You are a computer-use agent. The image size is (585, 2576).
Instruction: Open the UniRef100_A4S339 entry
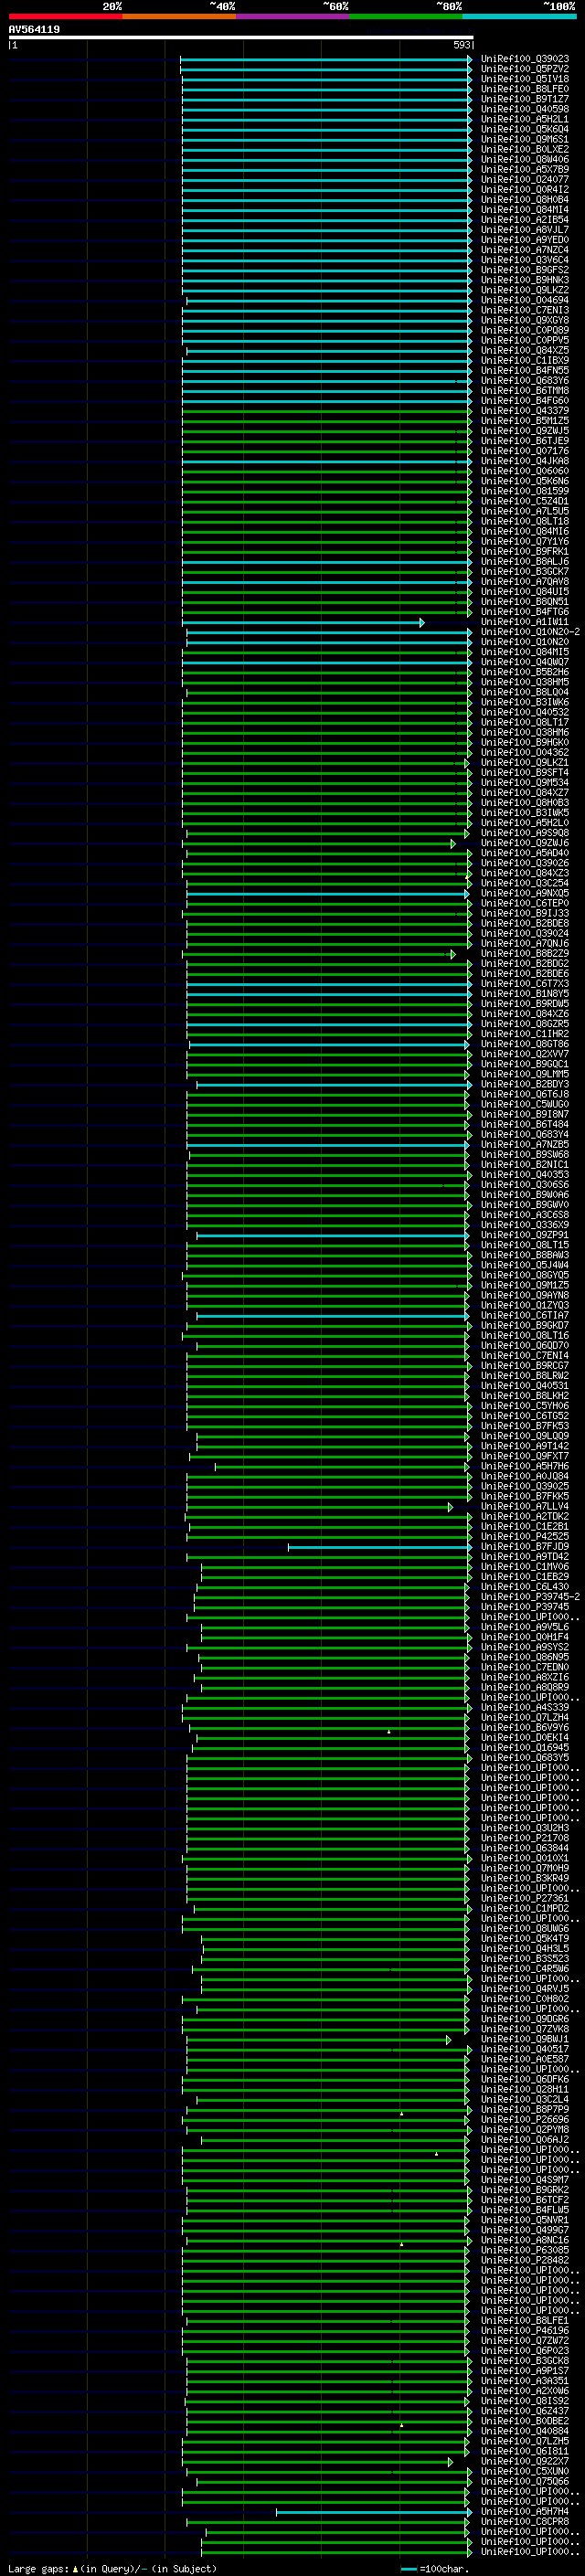[525, 1708]
